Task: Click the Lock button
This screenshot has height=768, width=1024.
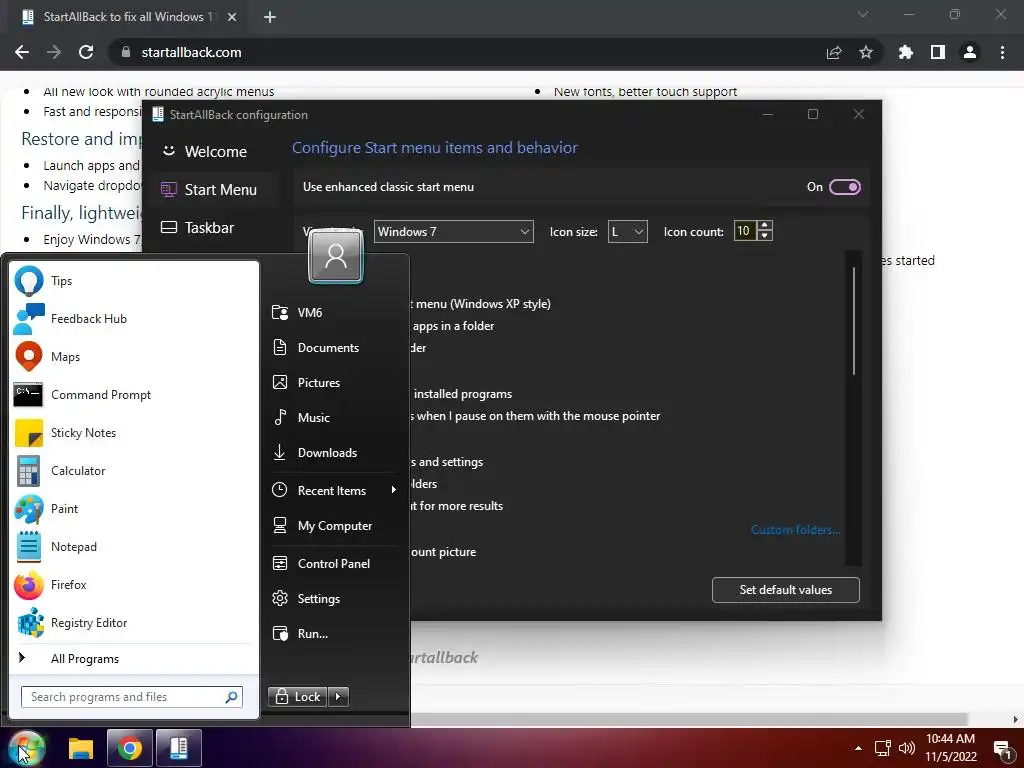Action: [297, 697]
